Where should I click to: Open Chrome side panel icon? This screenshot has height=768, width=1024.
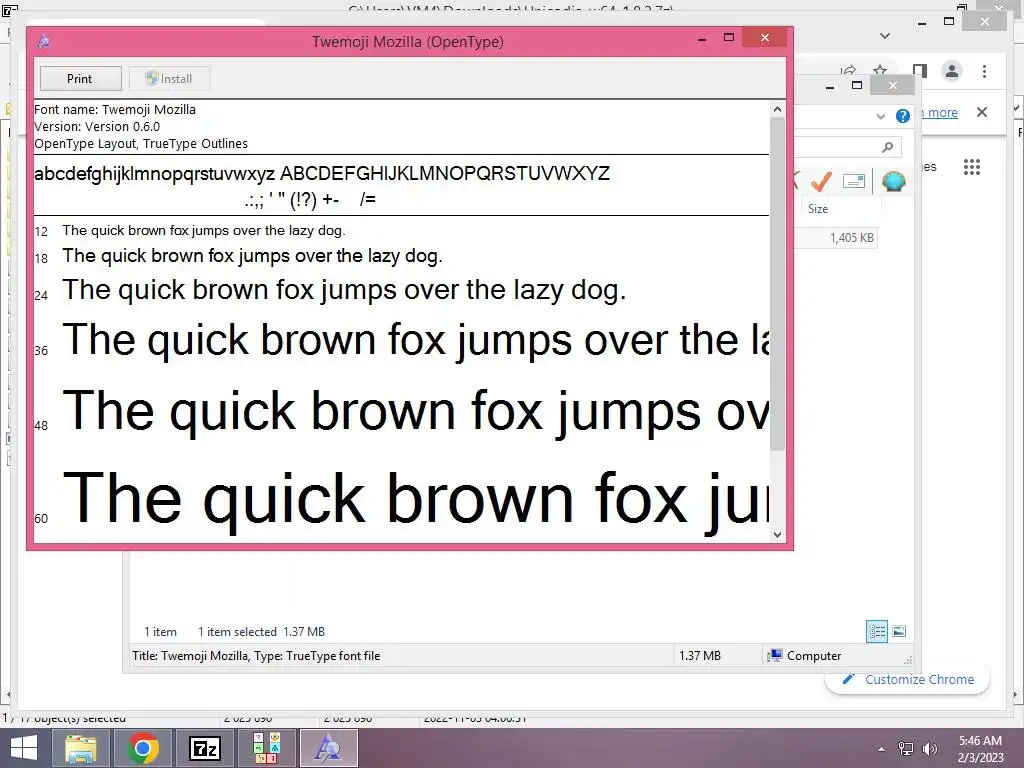920,71
